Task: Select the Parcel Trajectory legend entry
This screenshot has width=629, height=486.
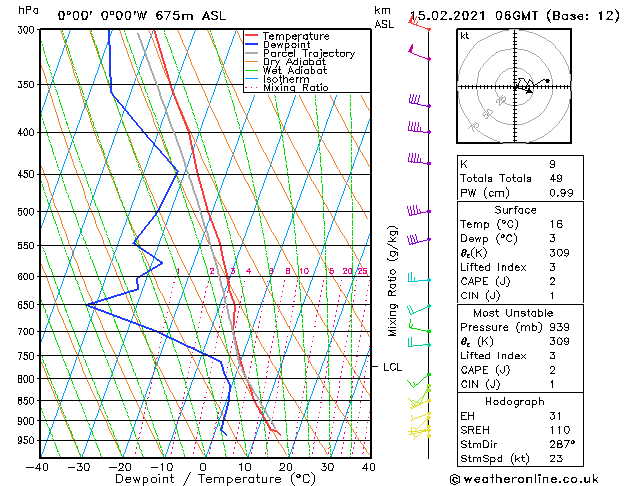Action: 308,54
